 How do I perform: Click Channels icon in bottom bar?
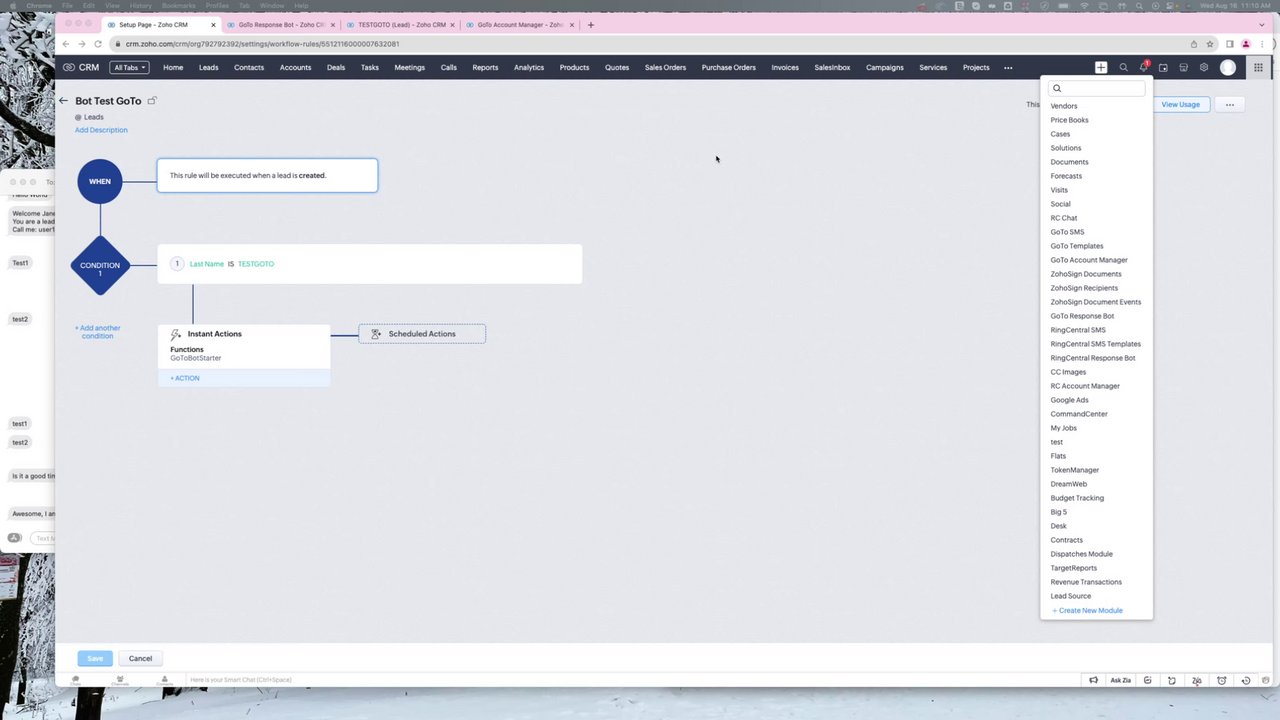[x=120, y=680]
